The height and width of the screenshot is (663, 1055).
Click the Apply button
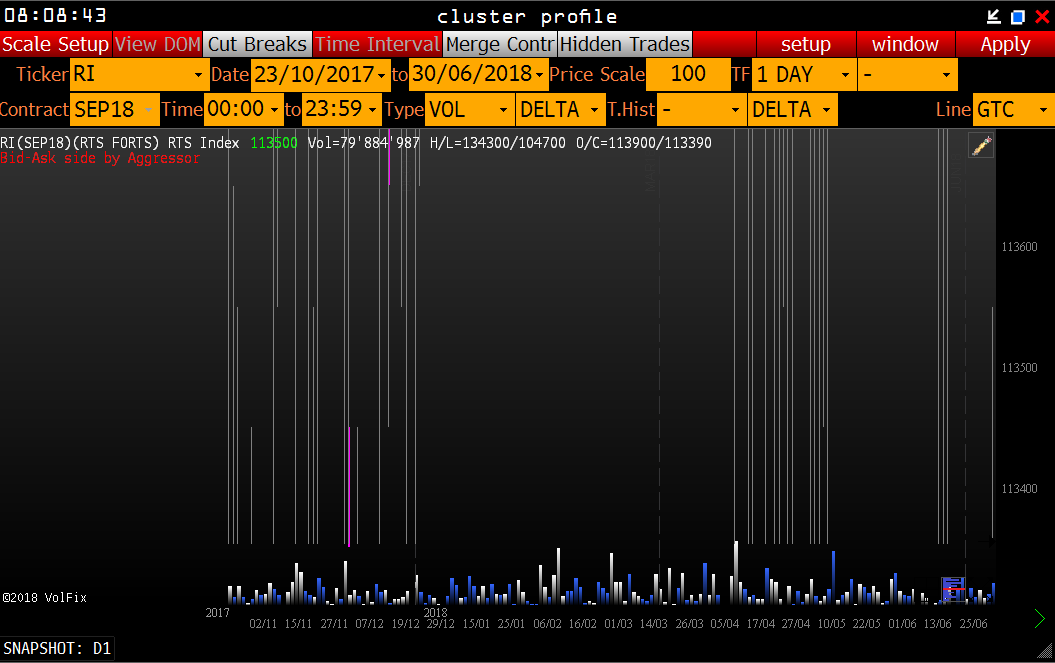[1005, 44]
